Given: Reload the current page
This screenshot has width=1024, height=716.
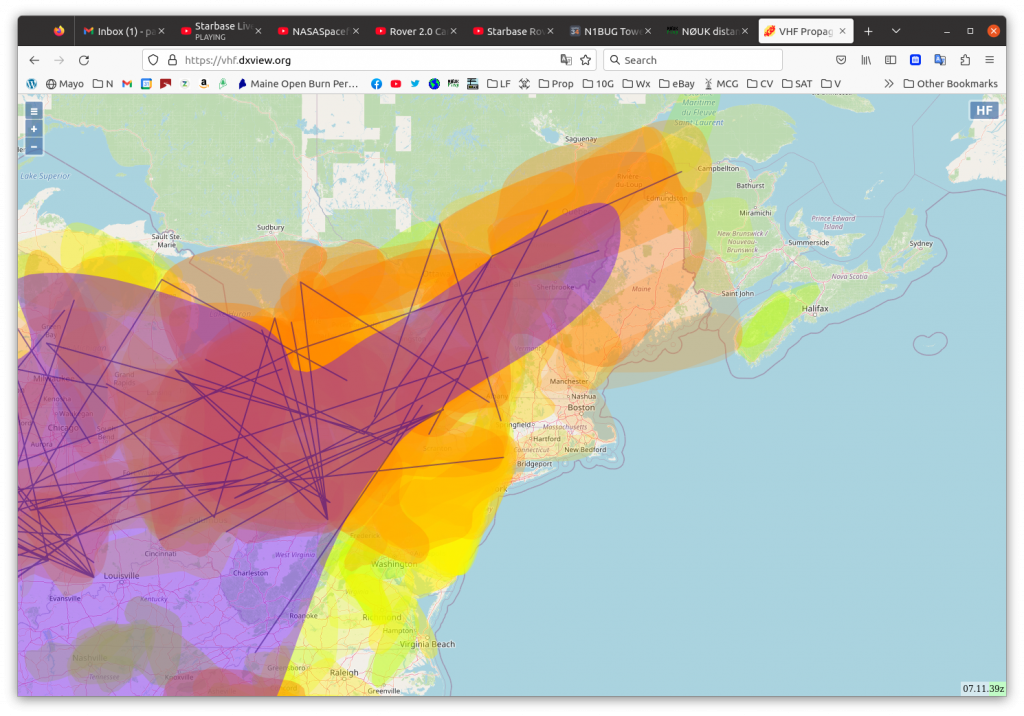Looking at the screenshot, I should click(84, 60).
